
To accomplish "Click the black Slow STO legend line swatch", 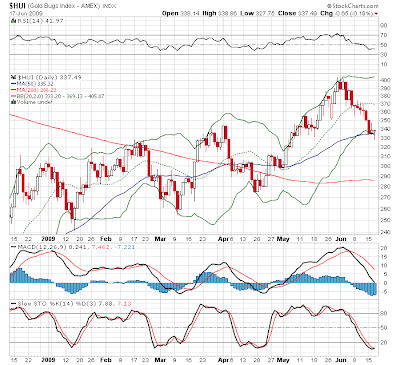I will click(x=13, y=304).
